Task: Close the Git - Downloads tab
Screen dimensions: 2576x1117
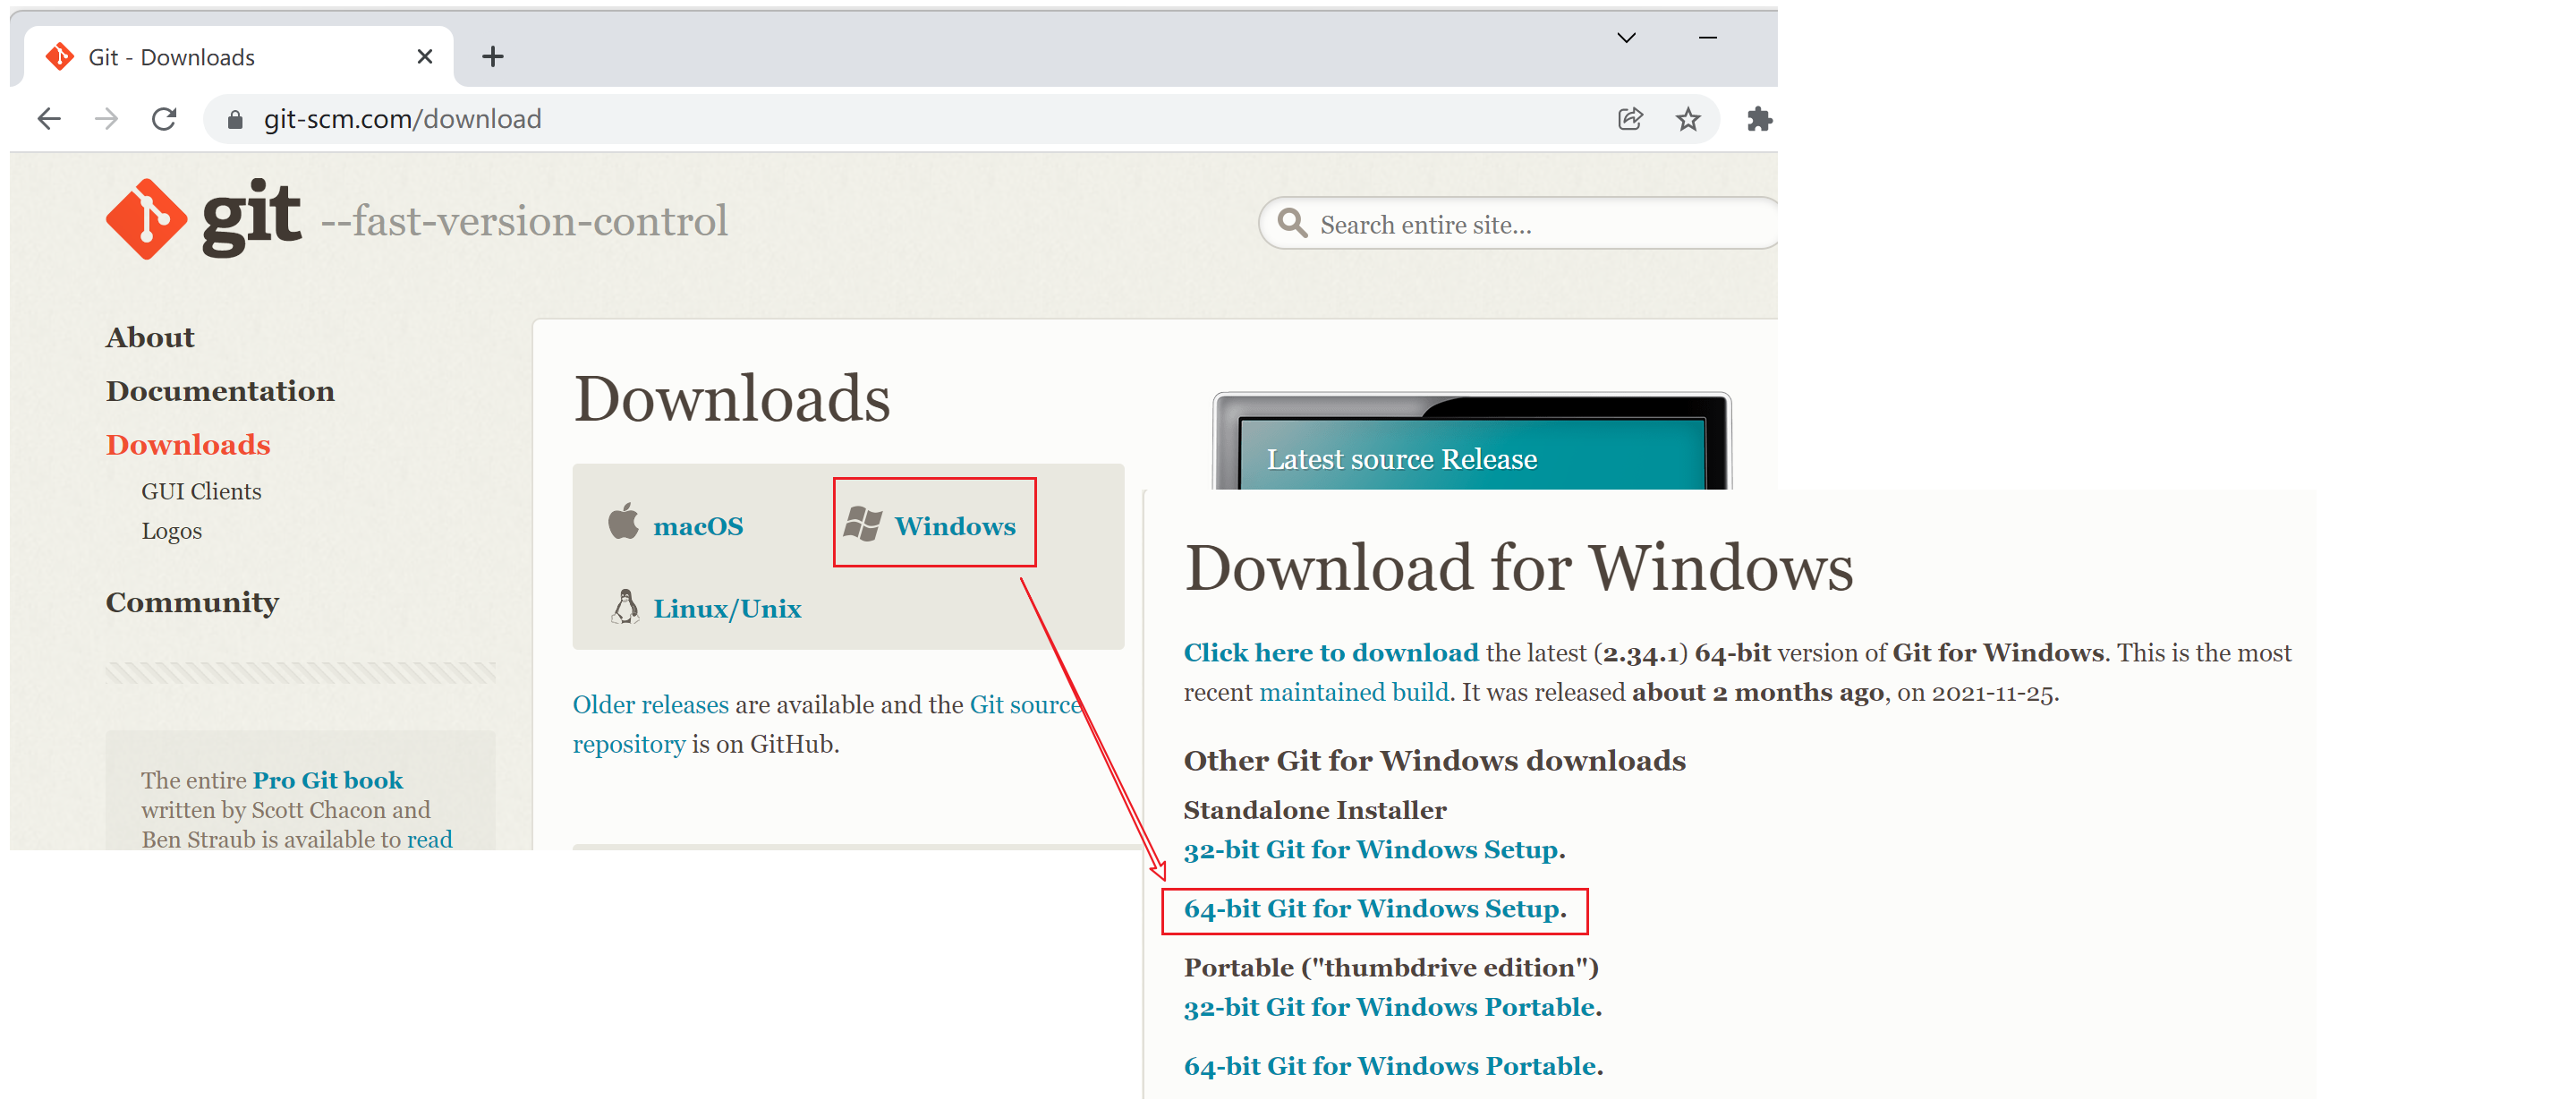Action: tap(425, 57)
